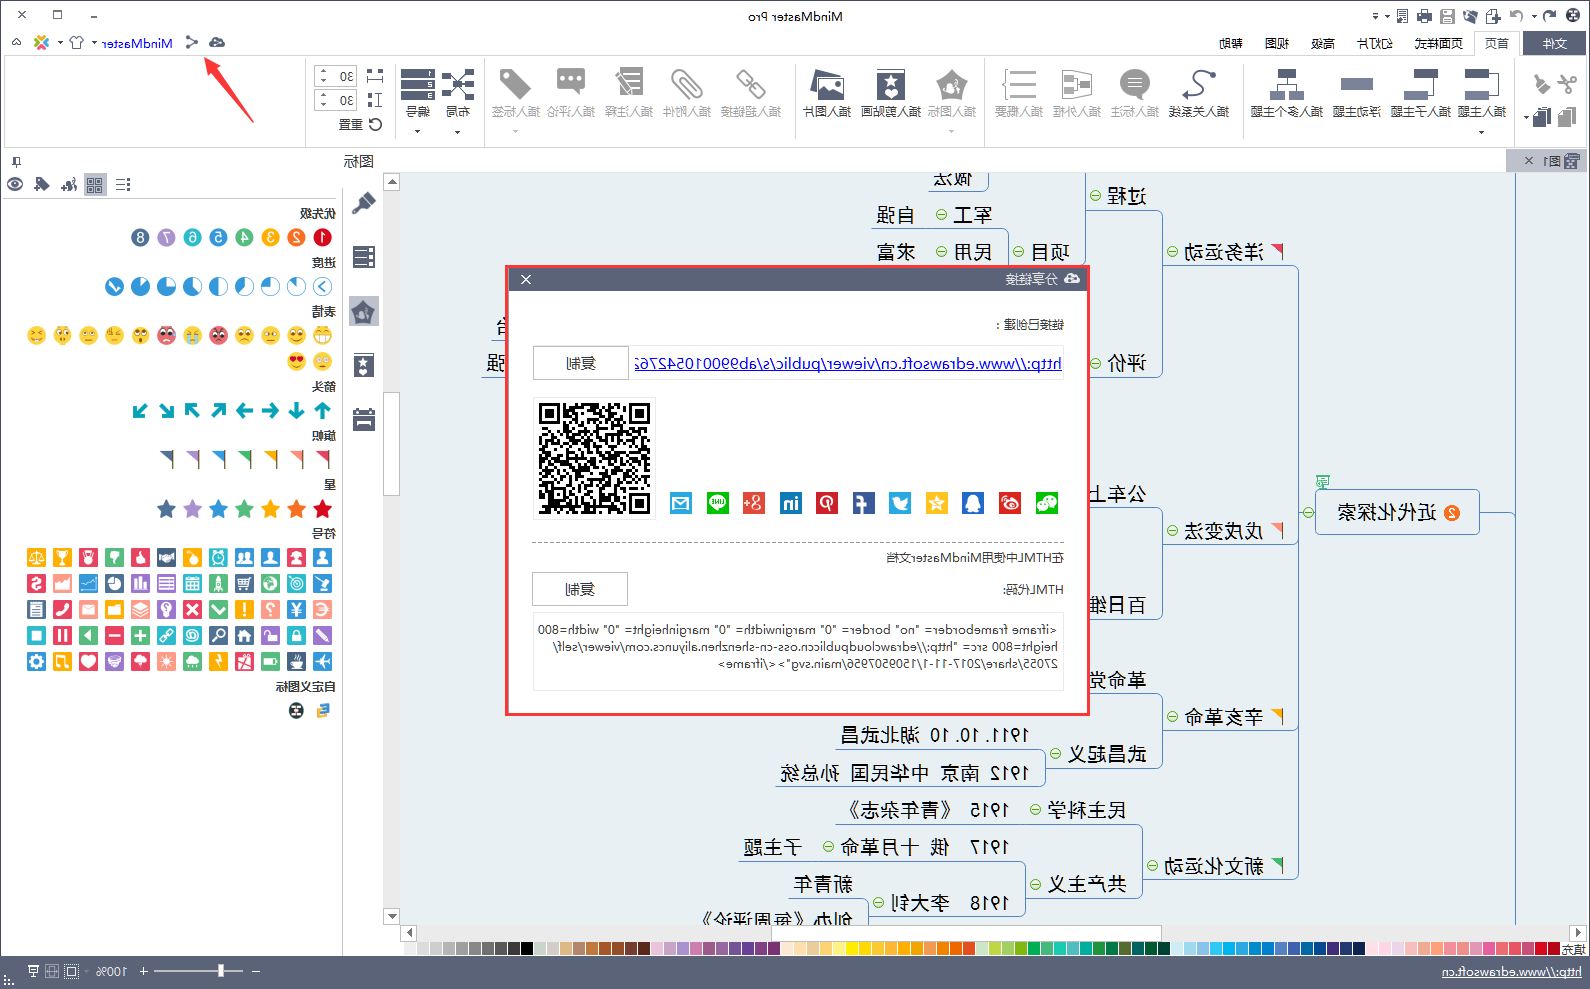Click the scissors cut icon
The height and width of the screenshot is (989, 1590).
pyautogui.click(x=1567, y=84)
